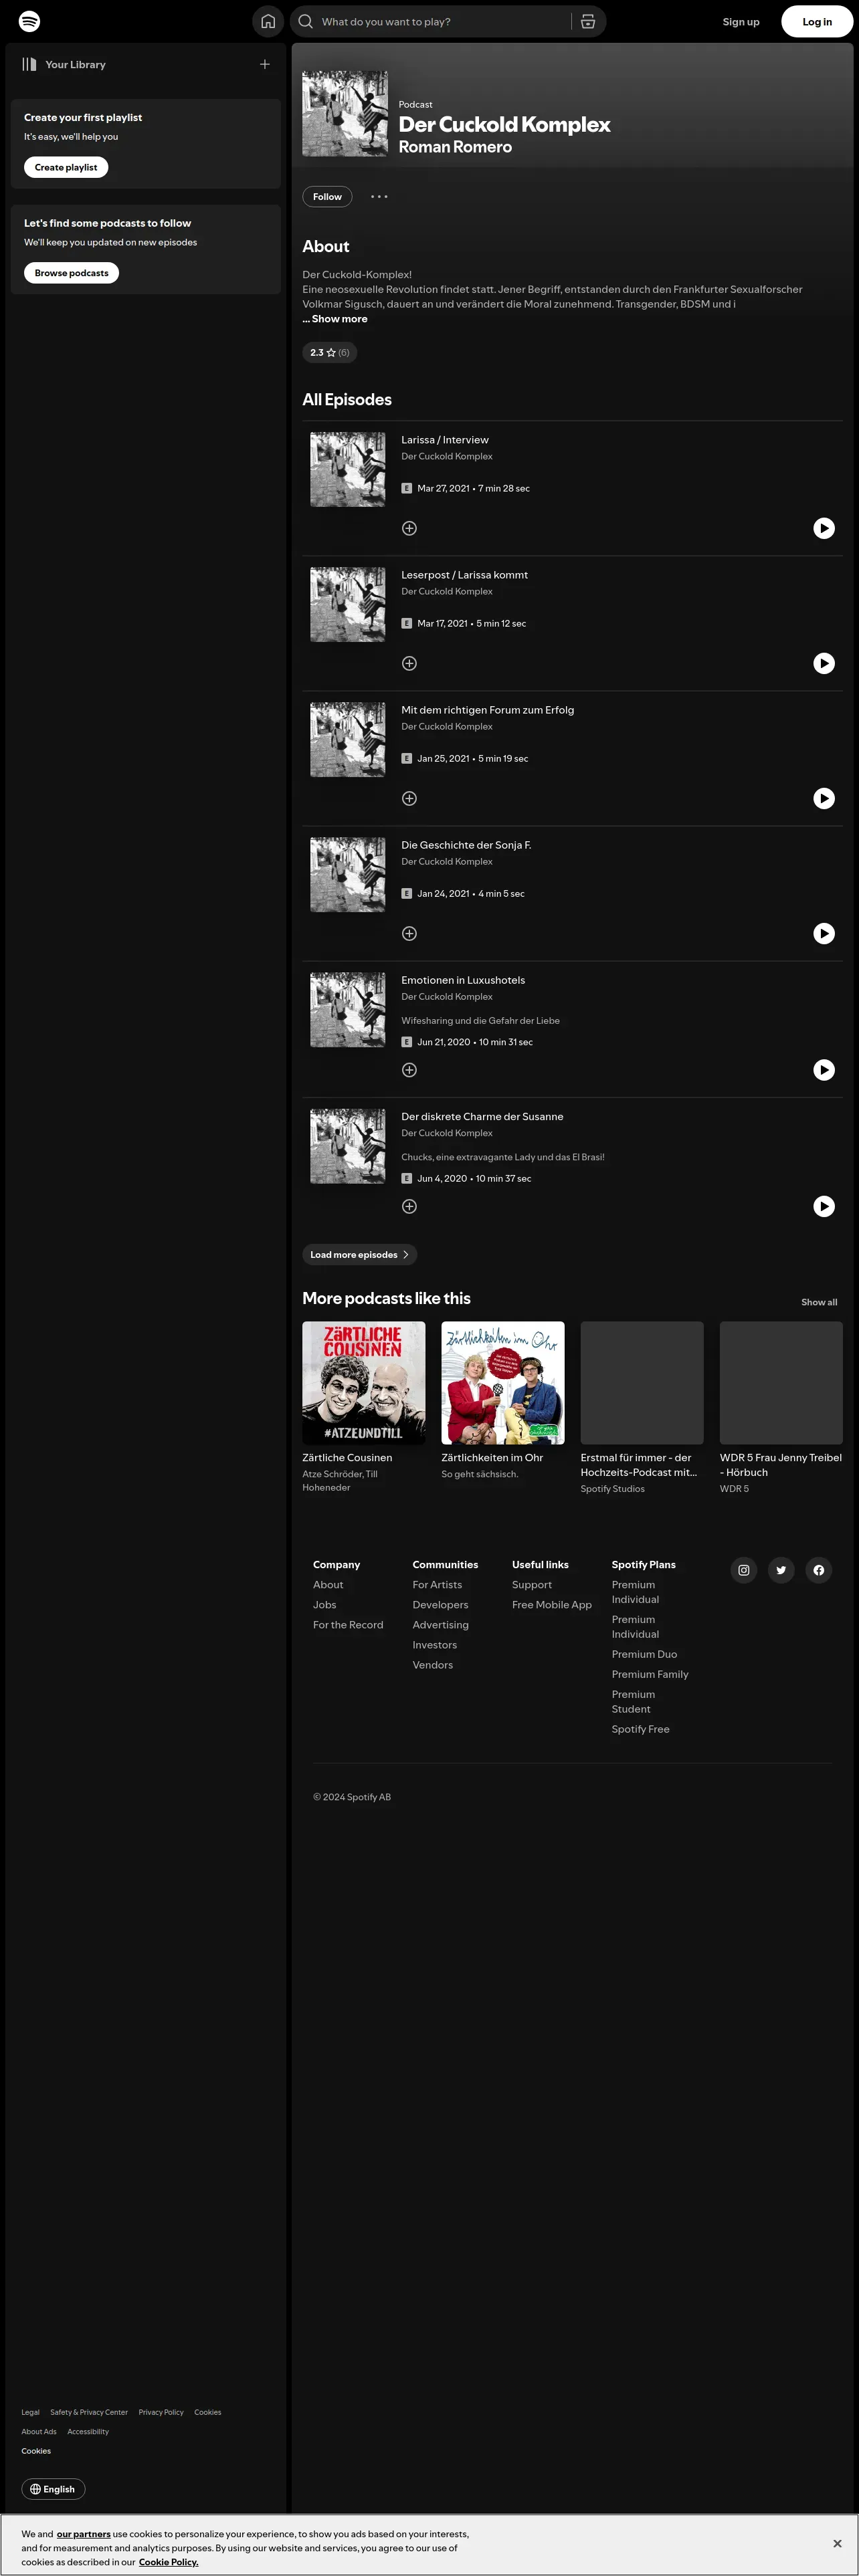Open Spotify Twitter page icon
The image size is (859, 2576).
pyautogui.click(x=781, y=1570)
